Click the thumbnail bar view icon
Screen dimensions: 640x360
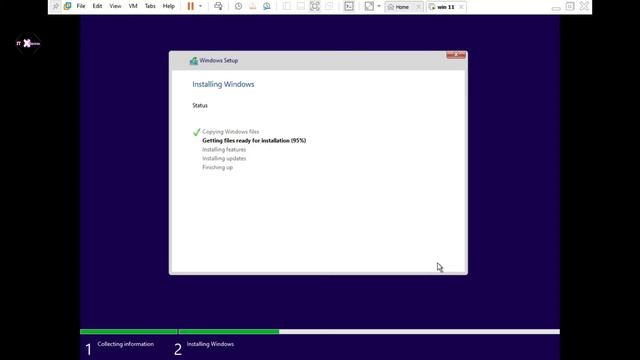point(301,6)
